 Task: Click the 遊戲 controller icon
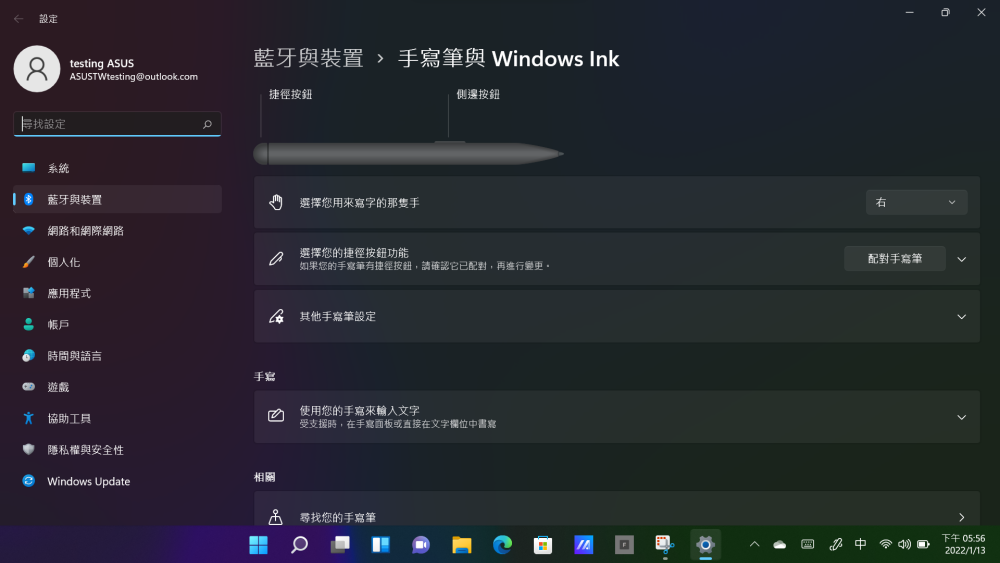[29, 387]
